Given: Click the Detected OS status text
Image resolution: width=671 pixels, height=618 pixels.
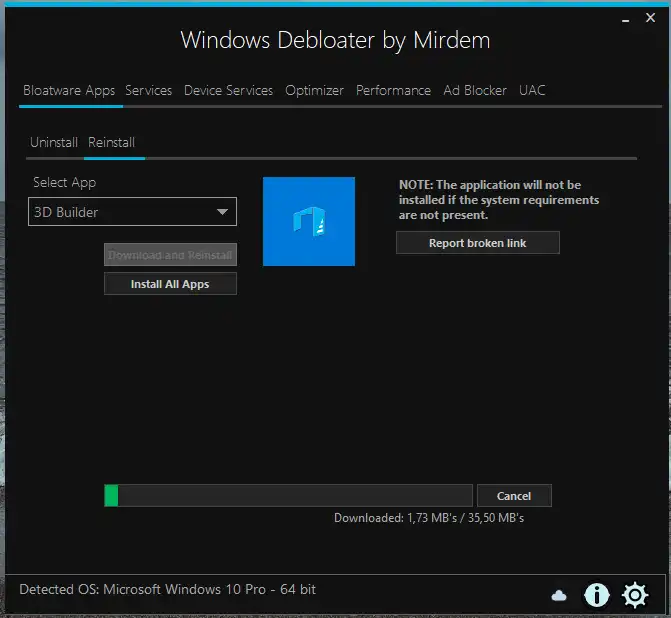Looking at the screenshot, I should click(x=168, y=590).
